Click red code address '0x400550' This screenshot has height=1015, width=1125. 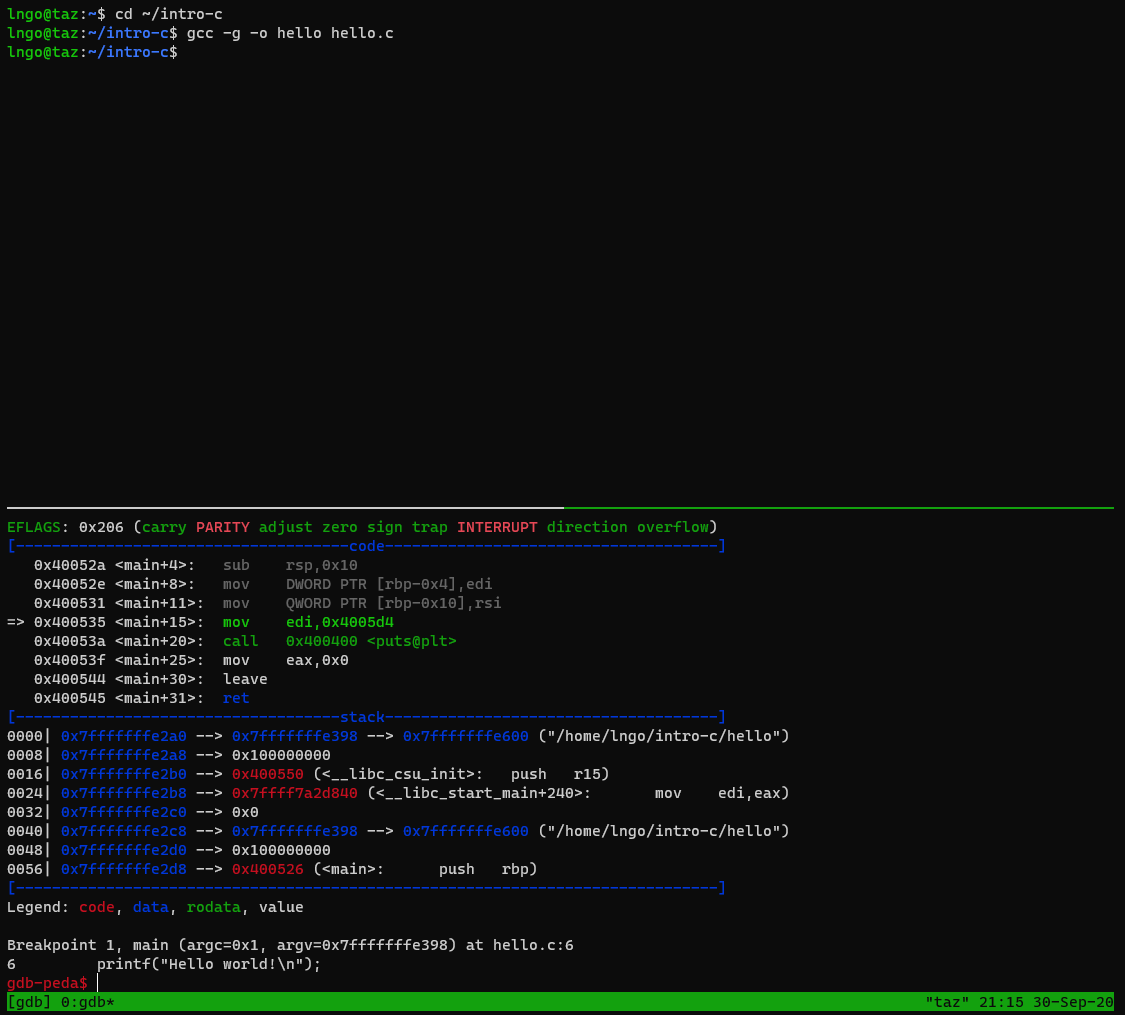pyautogui.click(x=268, y=774)
